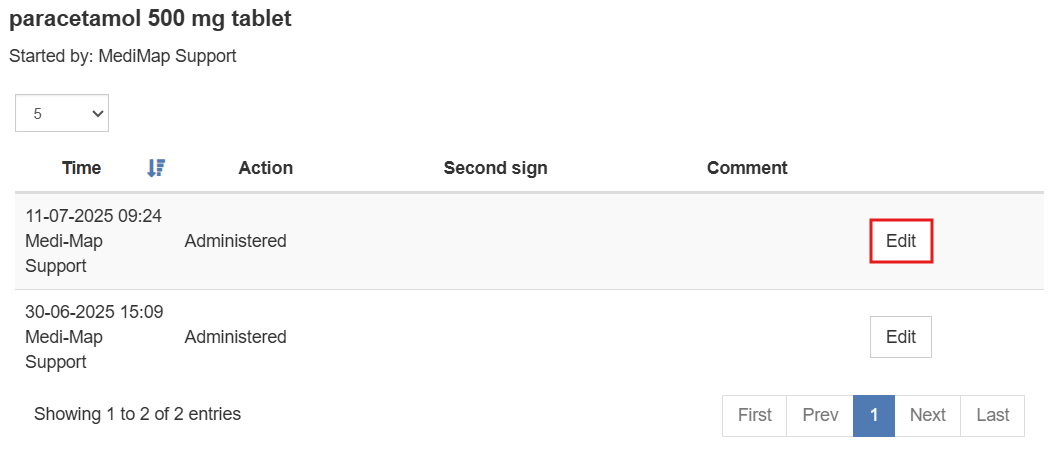Jump to the Last page
Screen dimensions: 1058x450
[x=993, y=415]
